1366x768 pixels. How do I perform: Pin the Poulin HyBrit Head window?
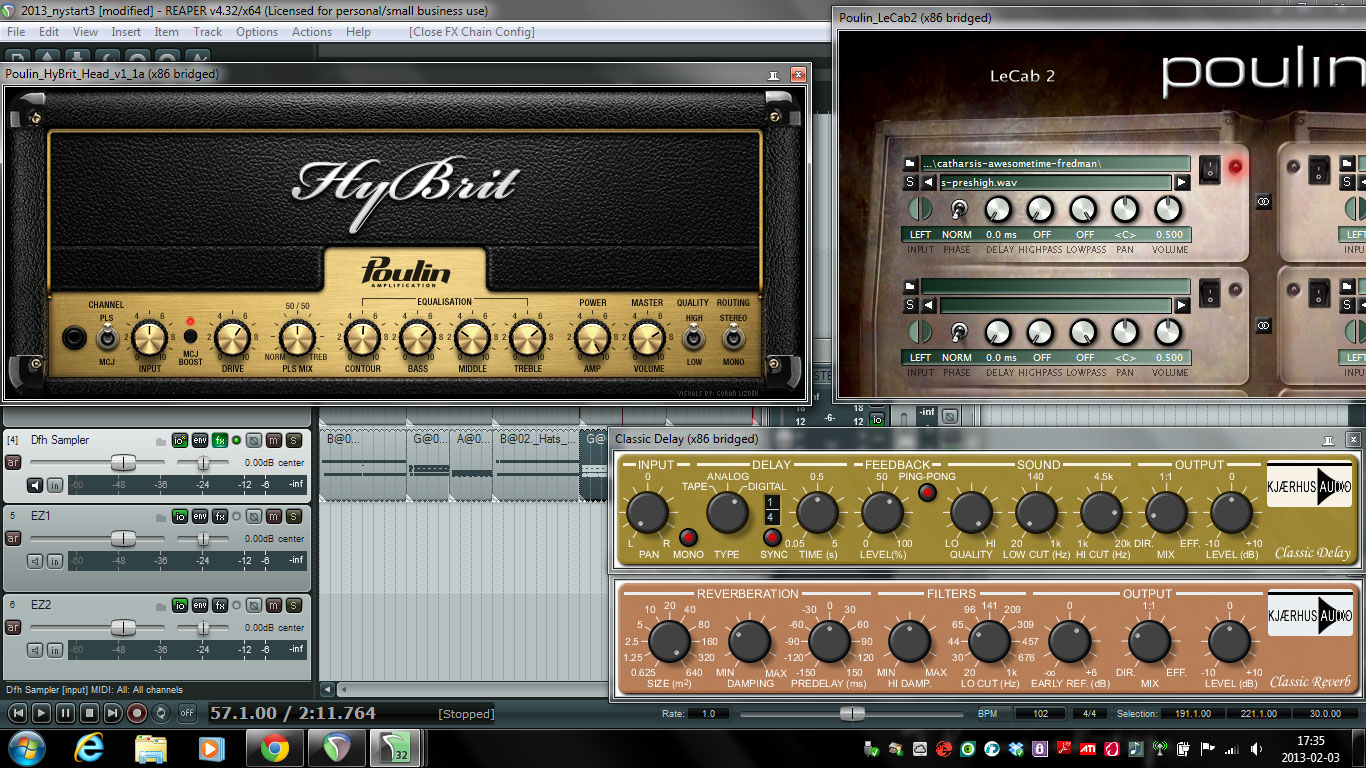[x=775, y=74]
